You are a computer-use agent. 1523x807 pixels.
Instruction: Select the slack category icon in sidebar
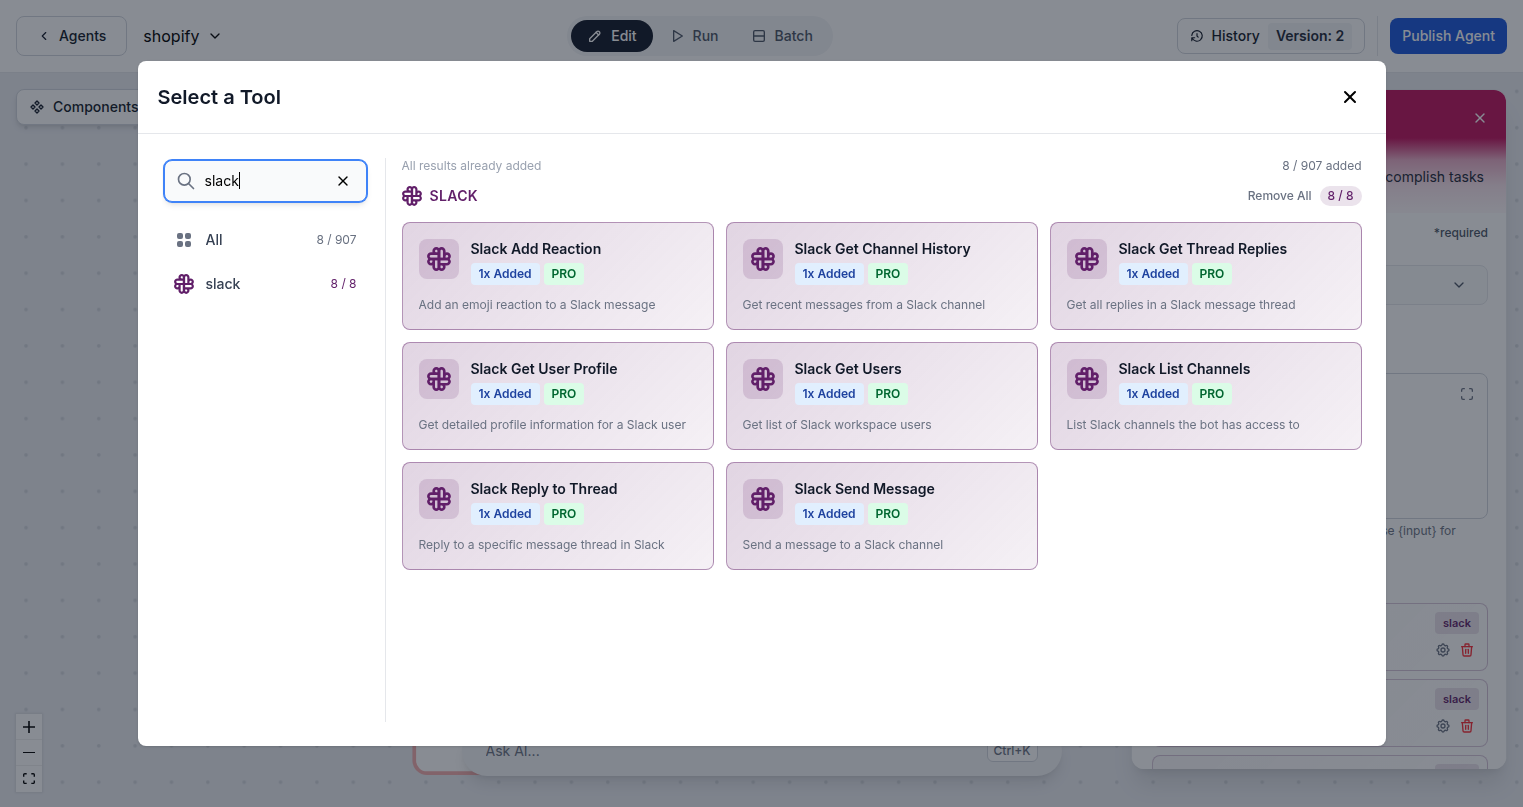(x=184, y=284)
